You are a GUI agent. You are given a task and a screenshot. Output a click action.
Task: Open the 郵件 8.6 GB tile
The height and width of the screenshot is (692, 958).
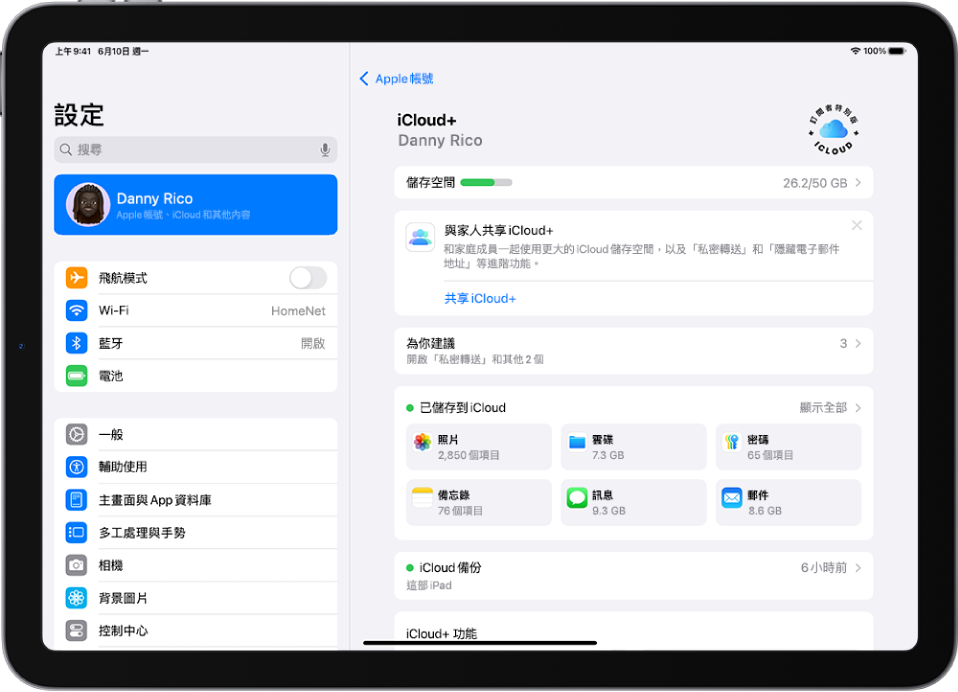point(788,503)
